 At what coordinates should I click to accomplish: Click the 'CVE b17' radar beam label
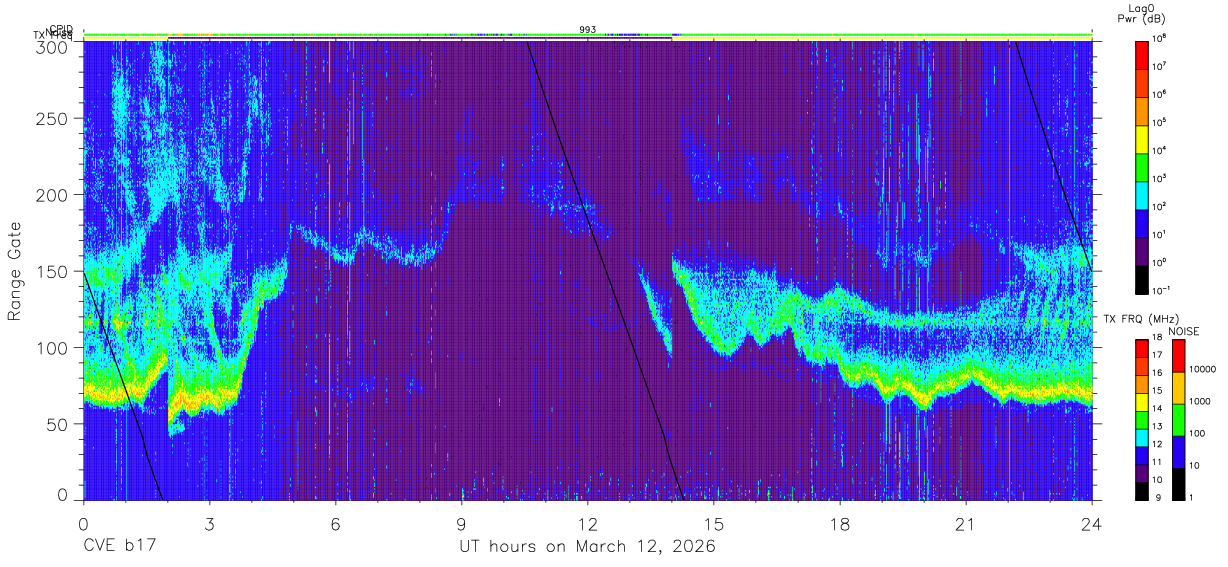119,547
